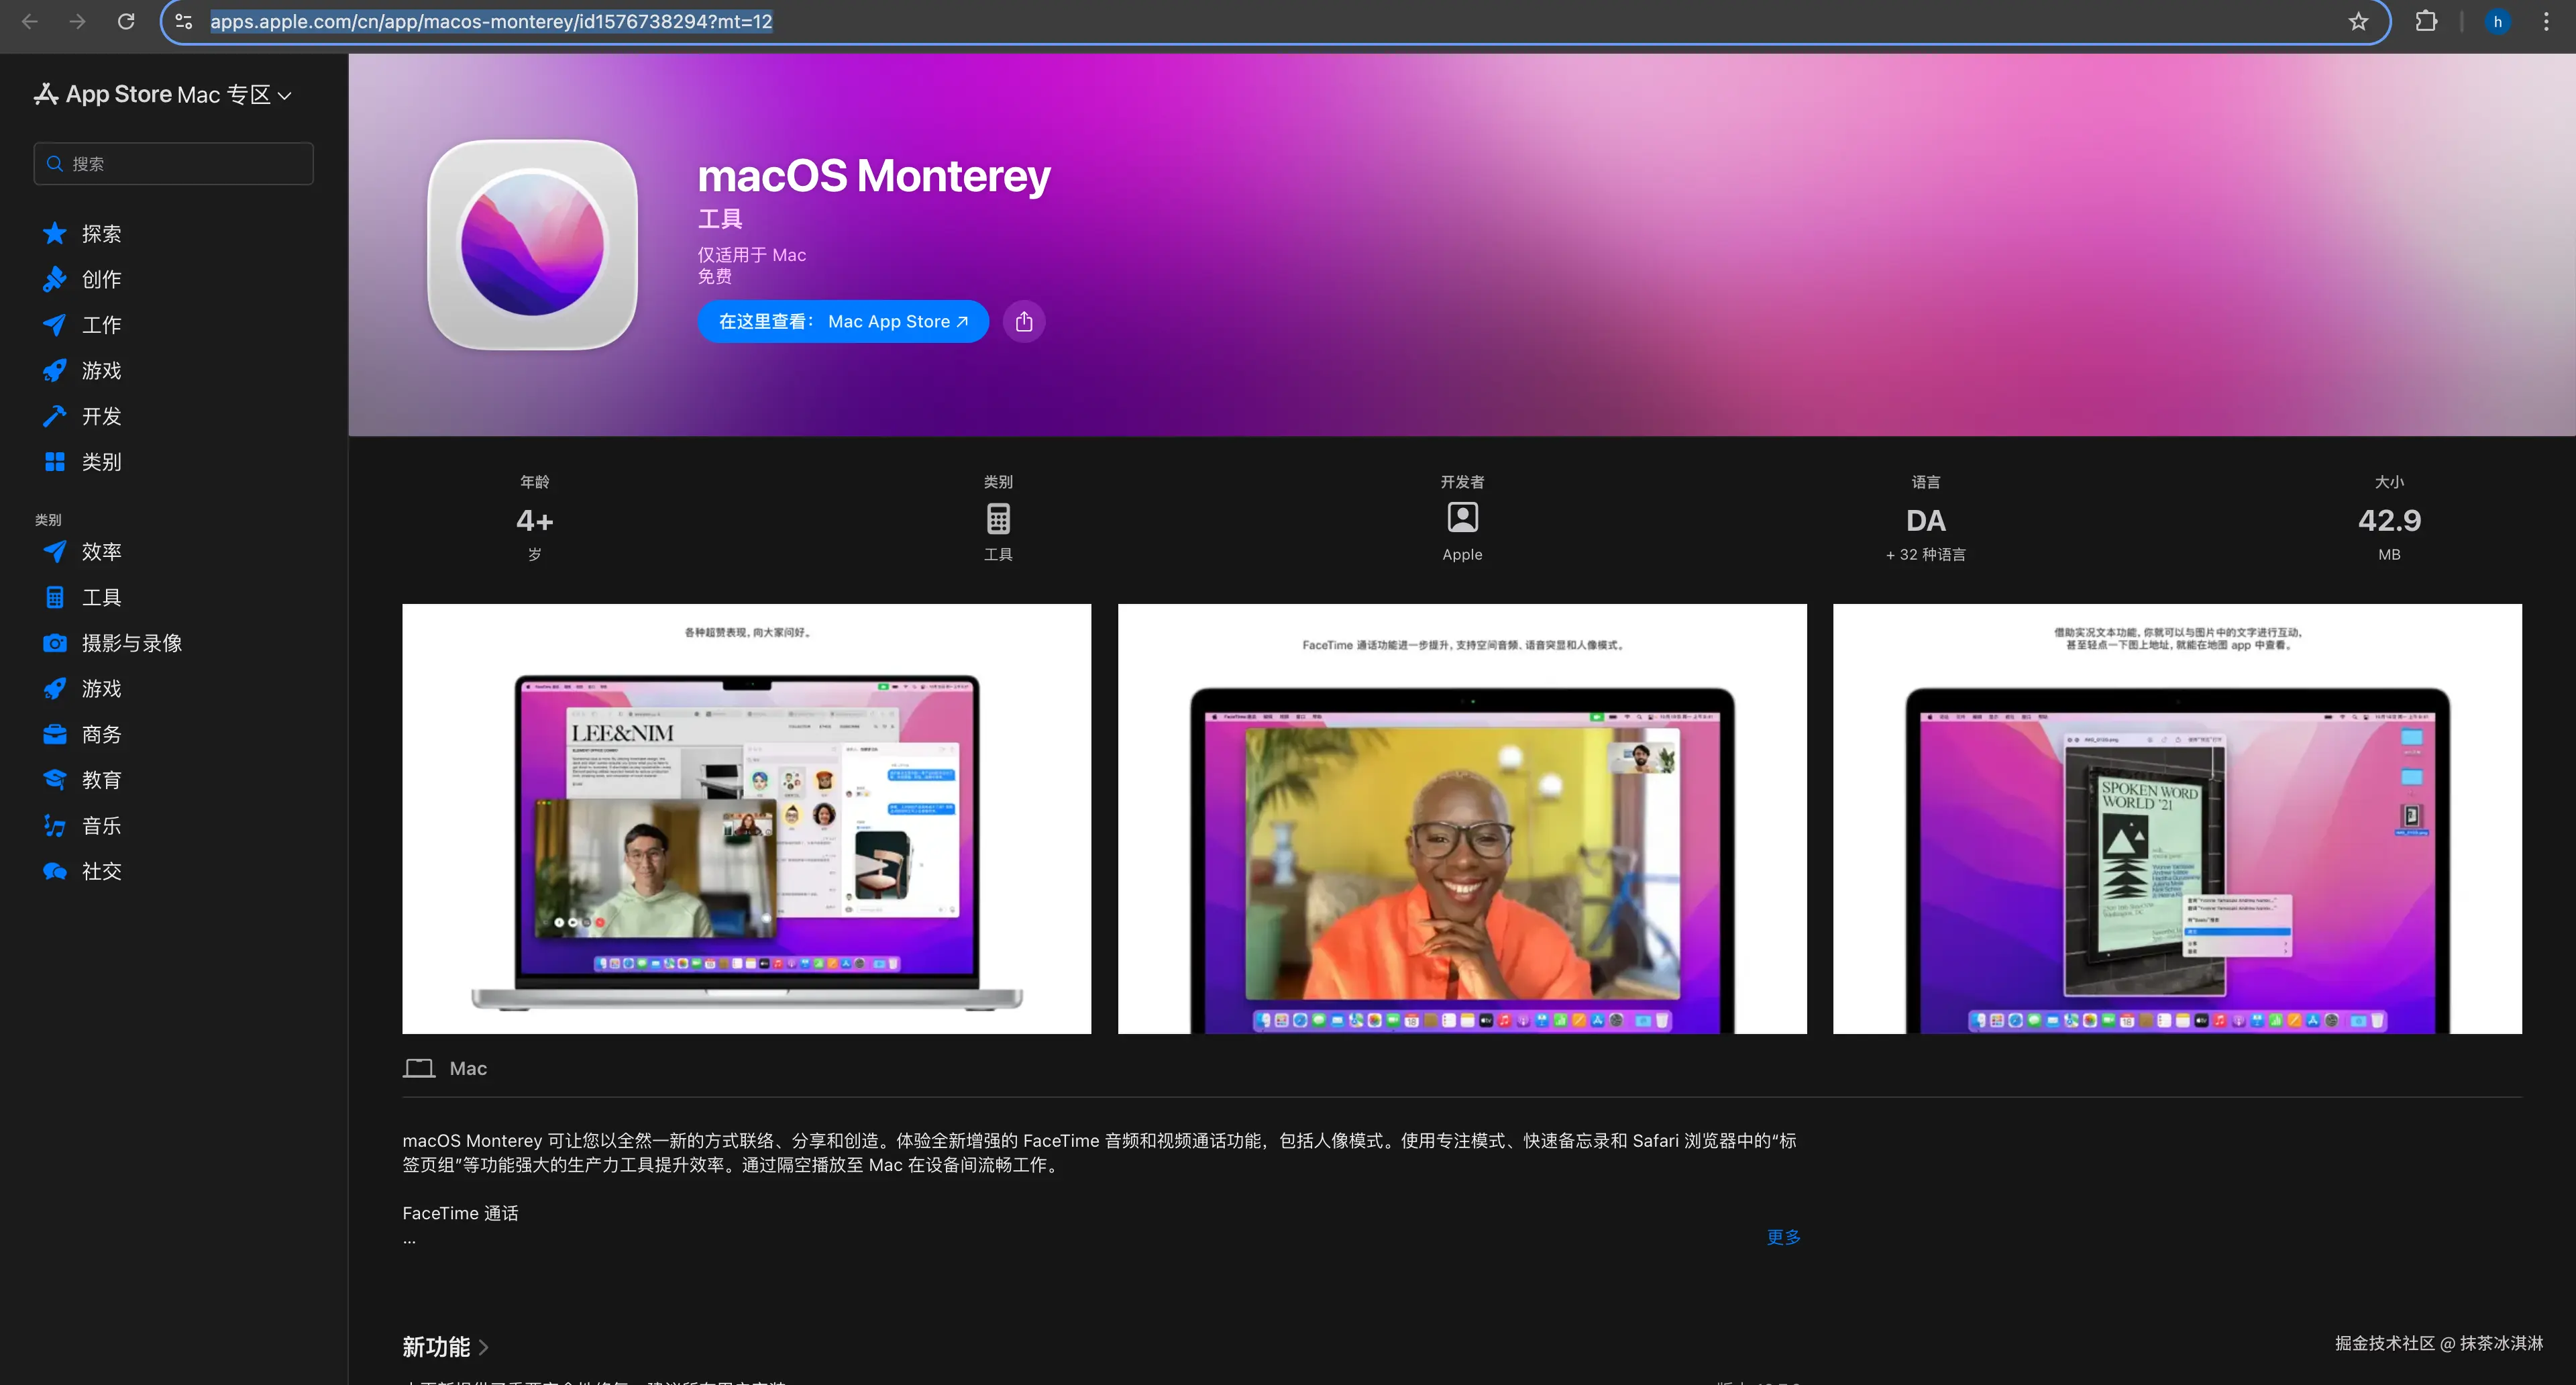Open the Chrome profile avatar button
The image size is (2576, 1385).
pyautogui.click(x=2497, y=21)
